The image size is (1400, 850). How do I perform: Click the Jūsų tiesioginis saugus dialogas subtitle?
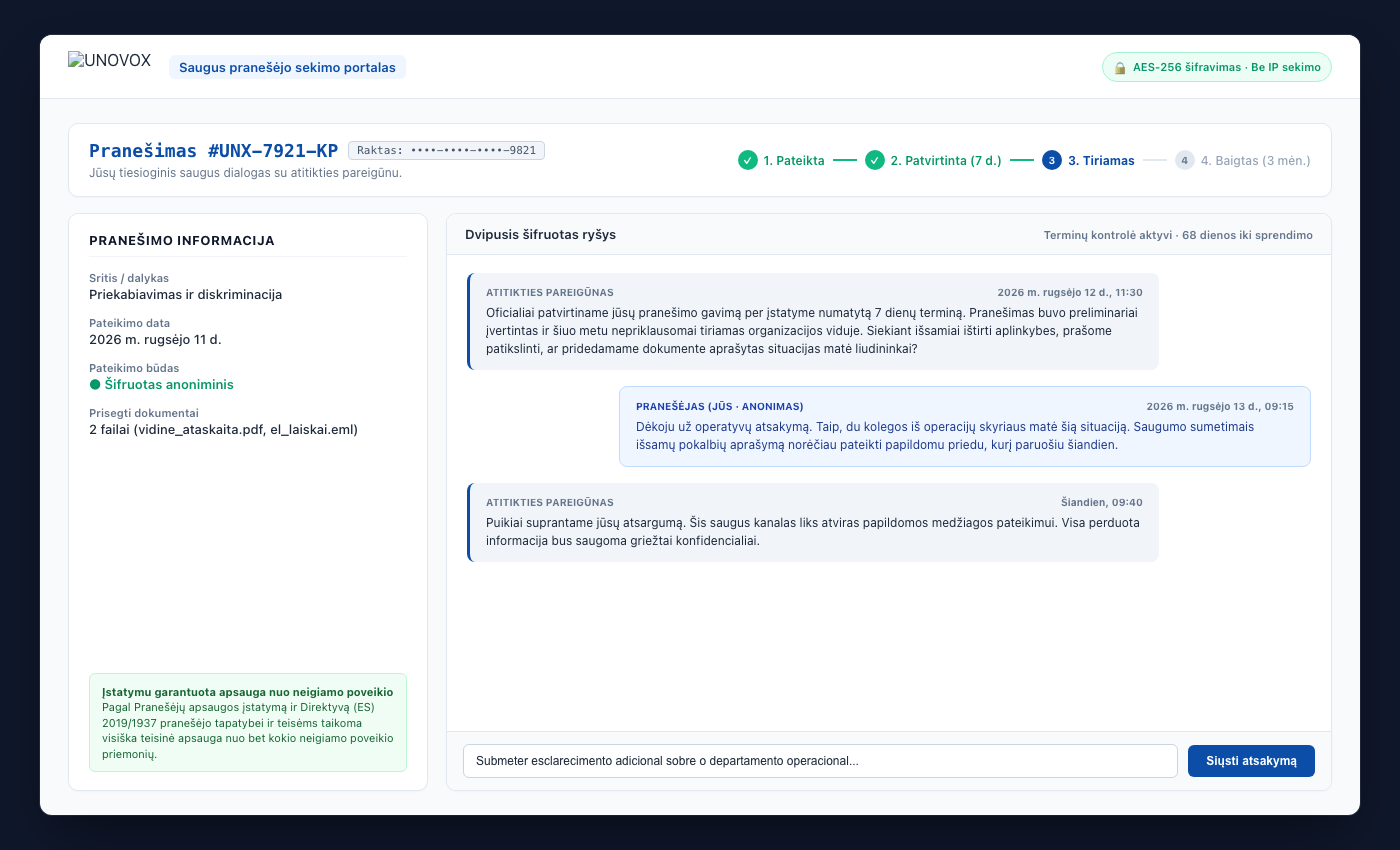pos(245,173)
